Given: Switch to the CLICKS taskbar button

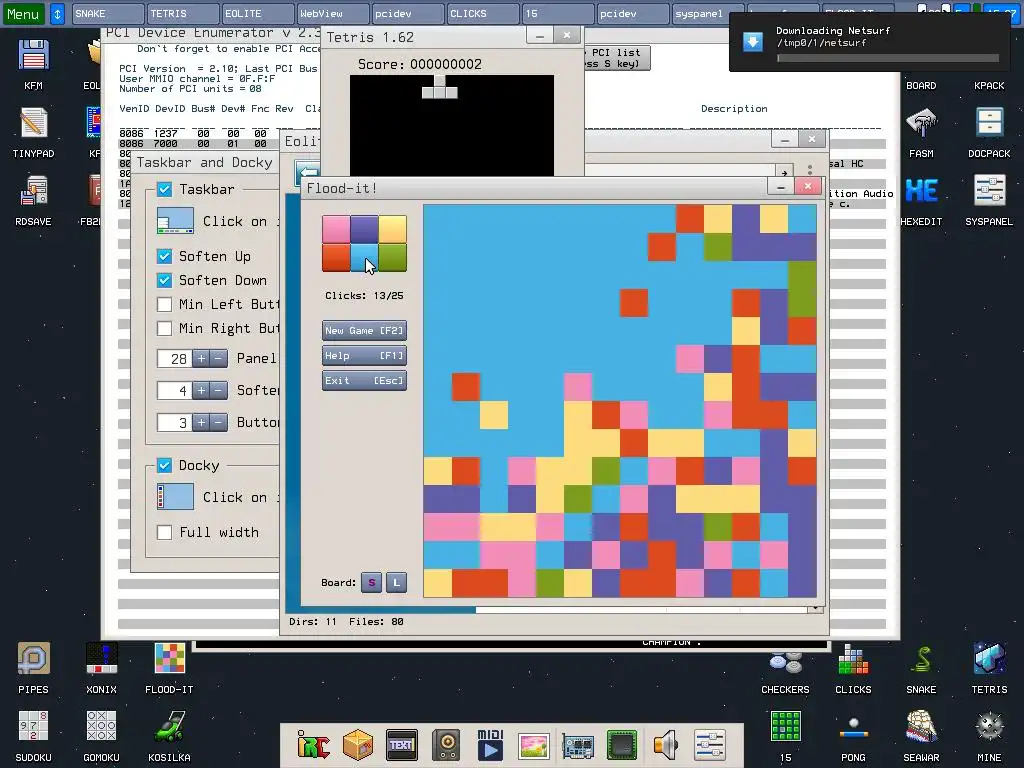Looking at the screenshot, I should [x=482, y=14].
